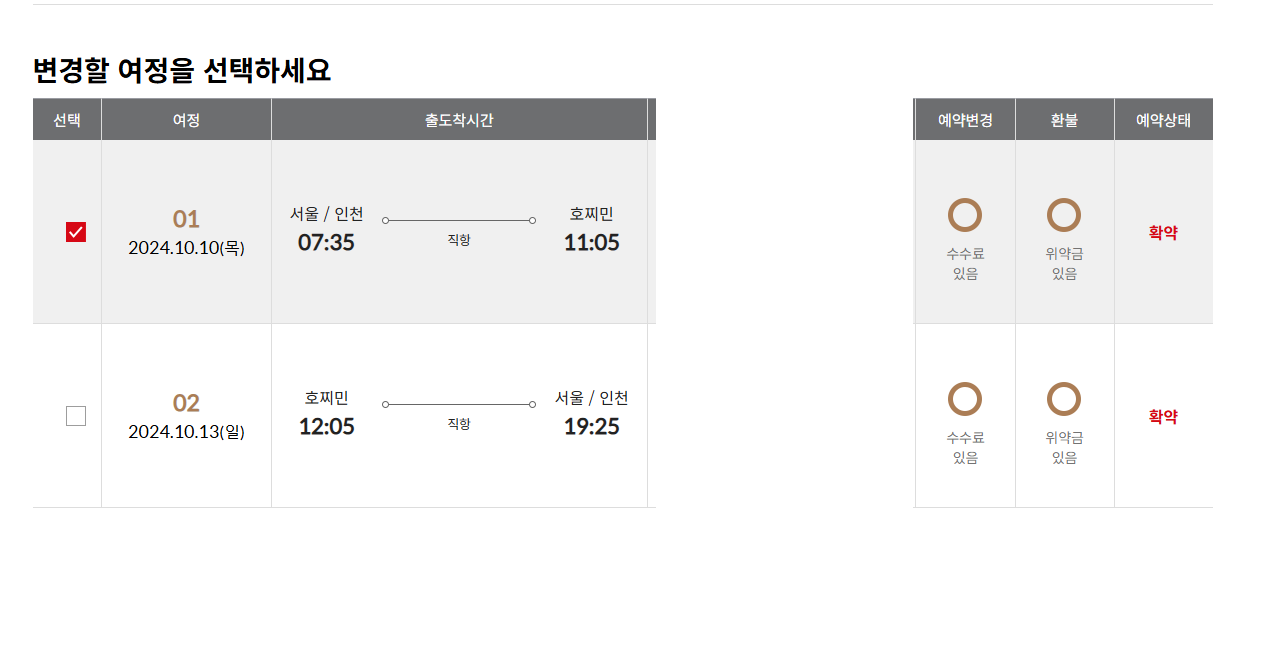Click the refund penalty circle for itinerary 01
This screenshot has height=648, width=1275.
click(1064, 215)
